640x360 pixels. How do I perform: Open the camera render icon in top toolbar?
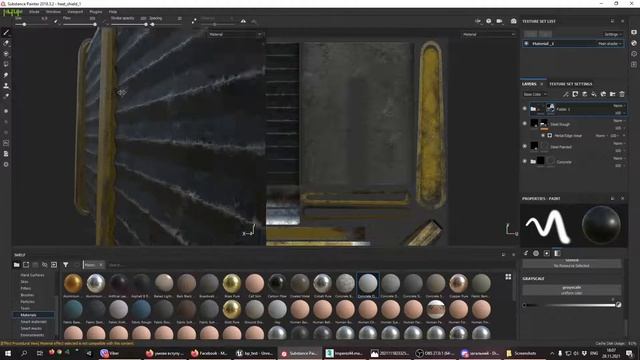[513, 21]
